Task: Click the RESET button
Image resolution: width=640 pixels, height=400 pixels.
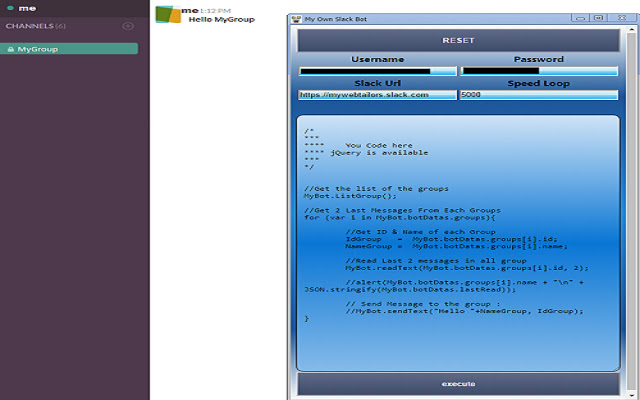Action: pyautogui.click(x=459, y=41)
